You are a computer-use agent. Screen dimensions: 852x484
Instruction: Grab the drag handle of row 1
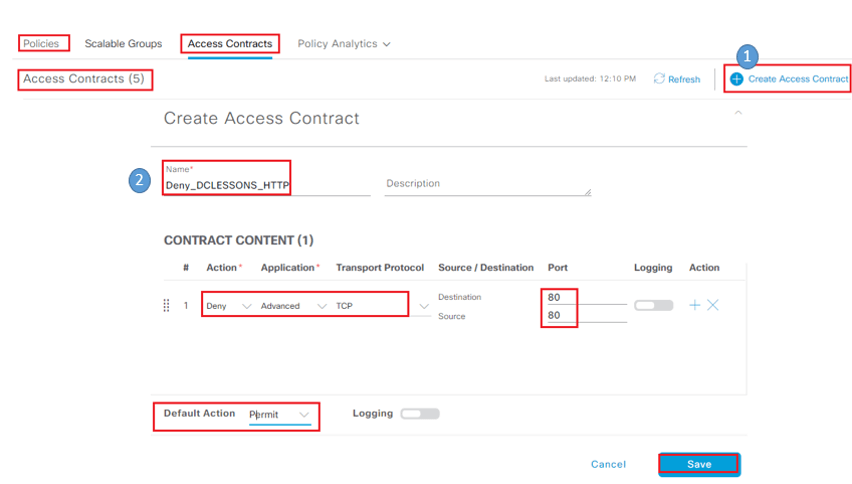tap(166, 306)
